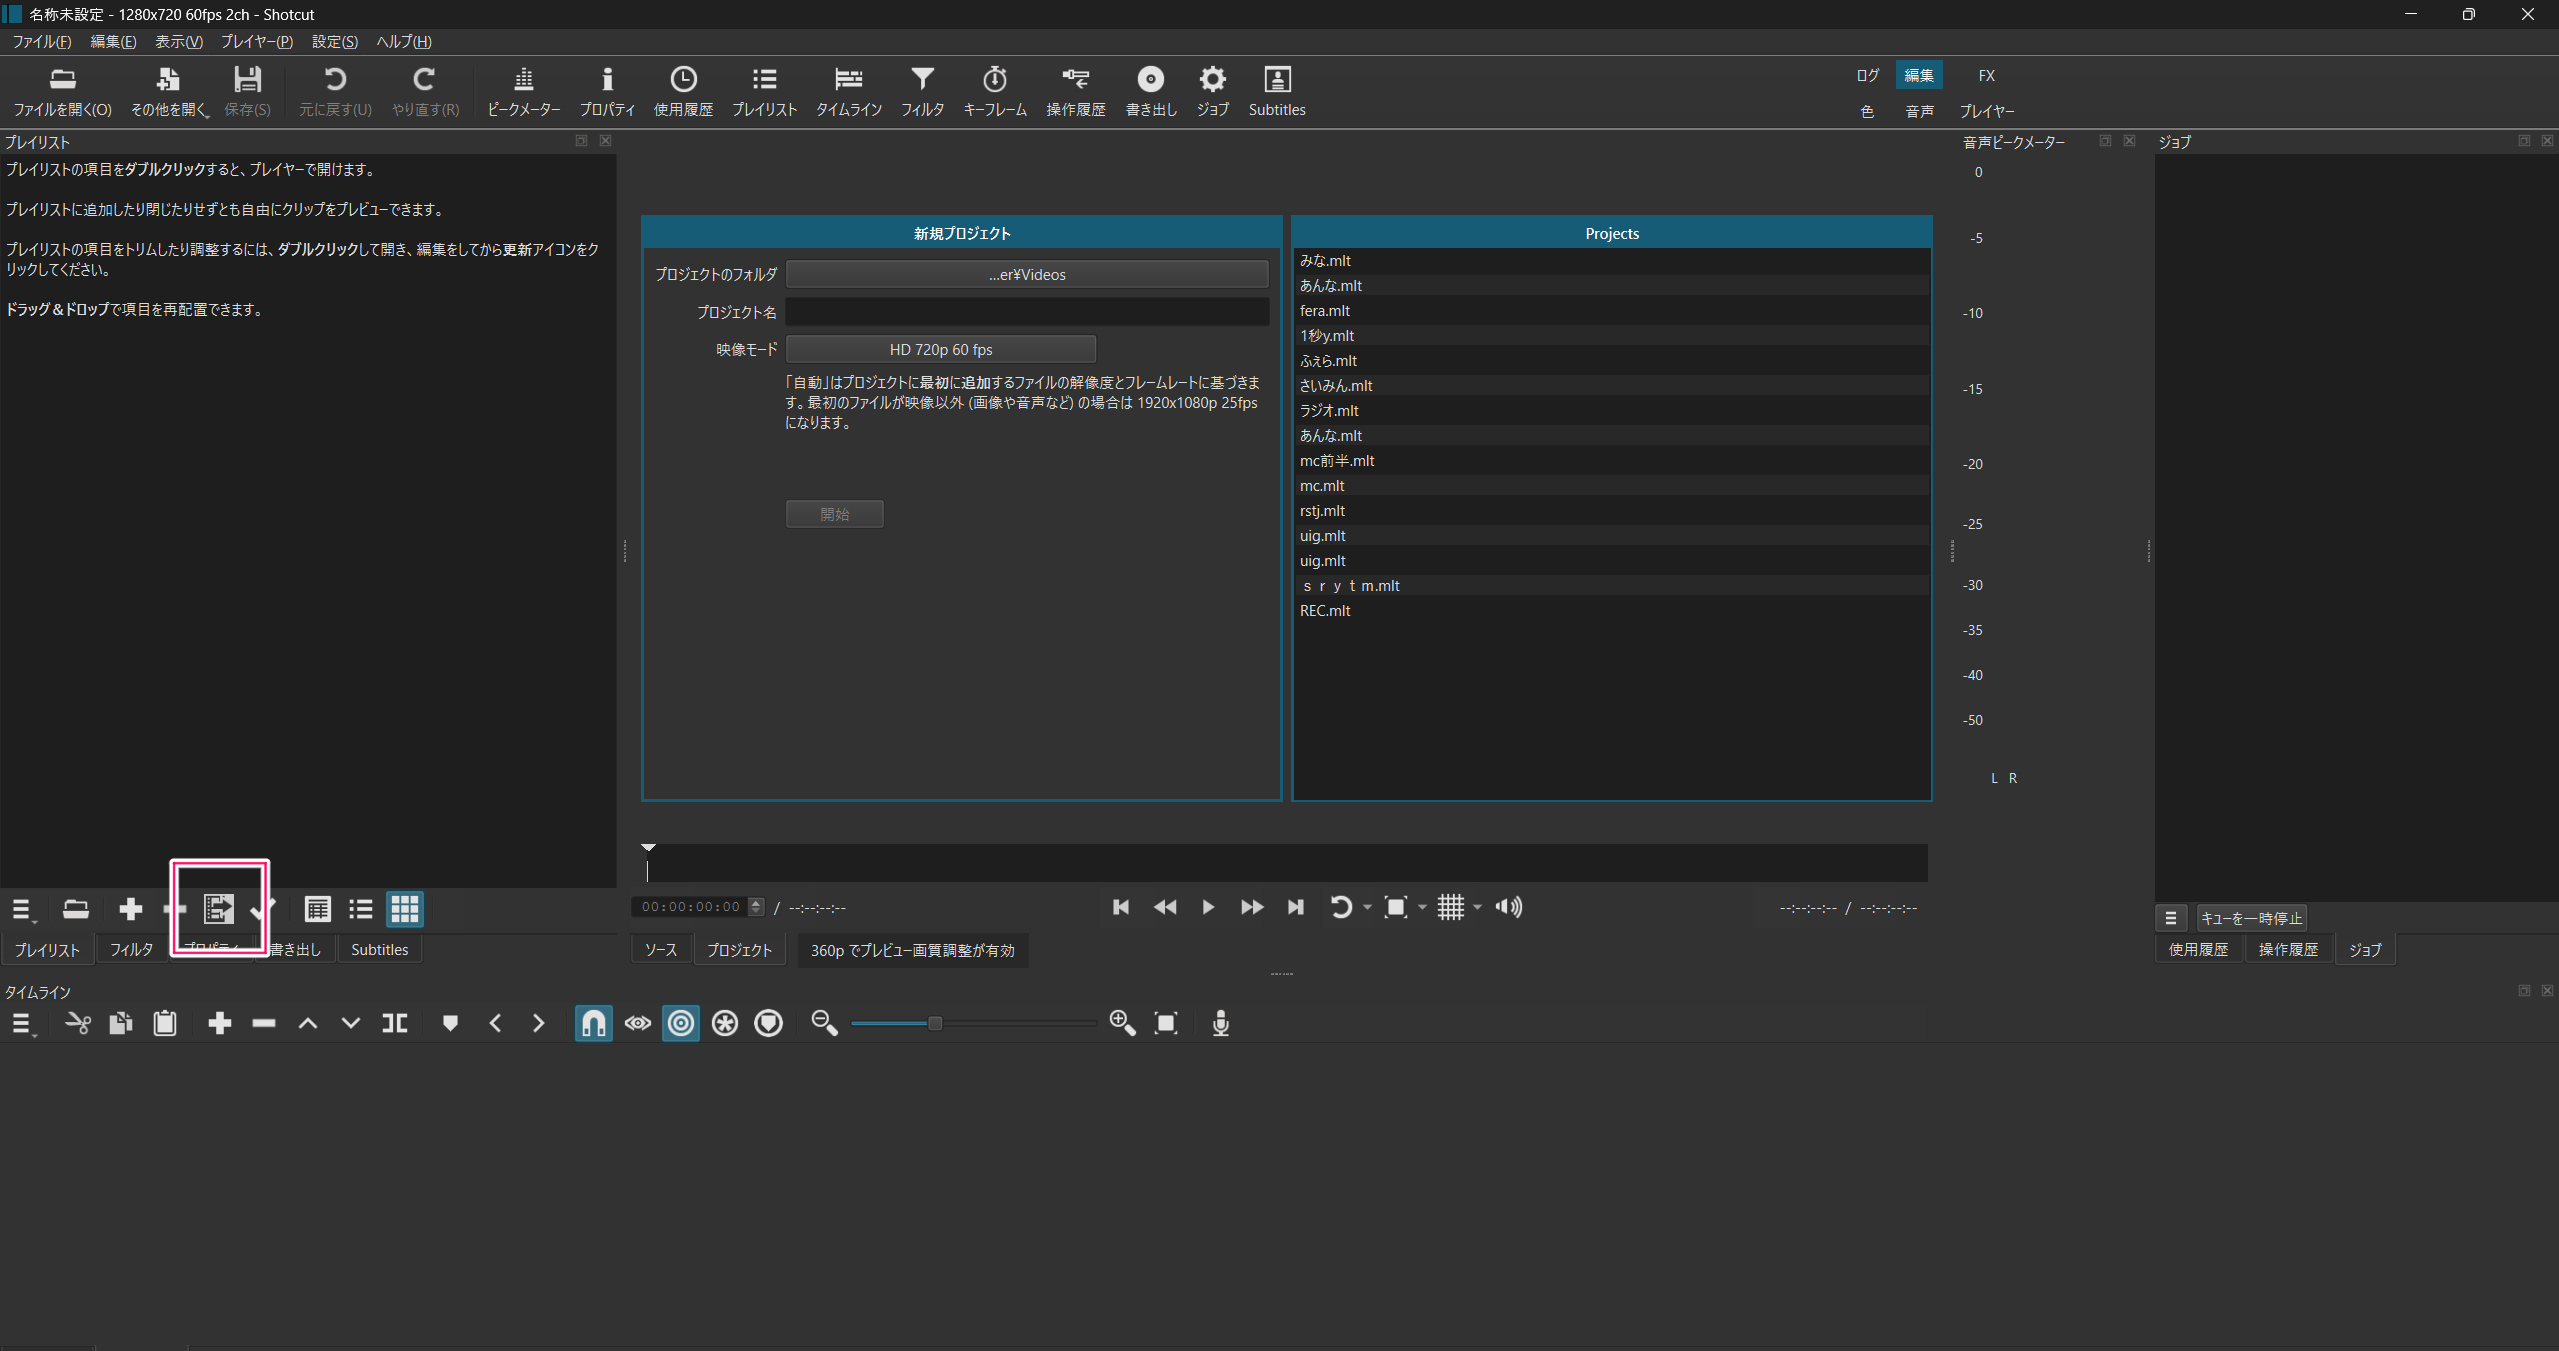Open the player zoom button's dropdown arrow

click(x=1422, y=908)
